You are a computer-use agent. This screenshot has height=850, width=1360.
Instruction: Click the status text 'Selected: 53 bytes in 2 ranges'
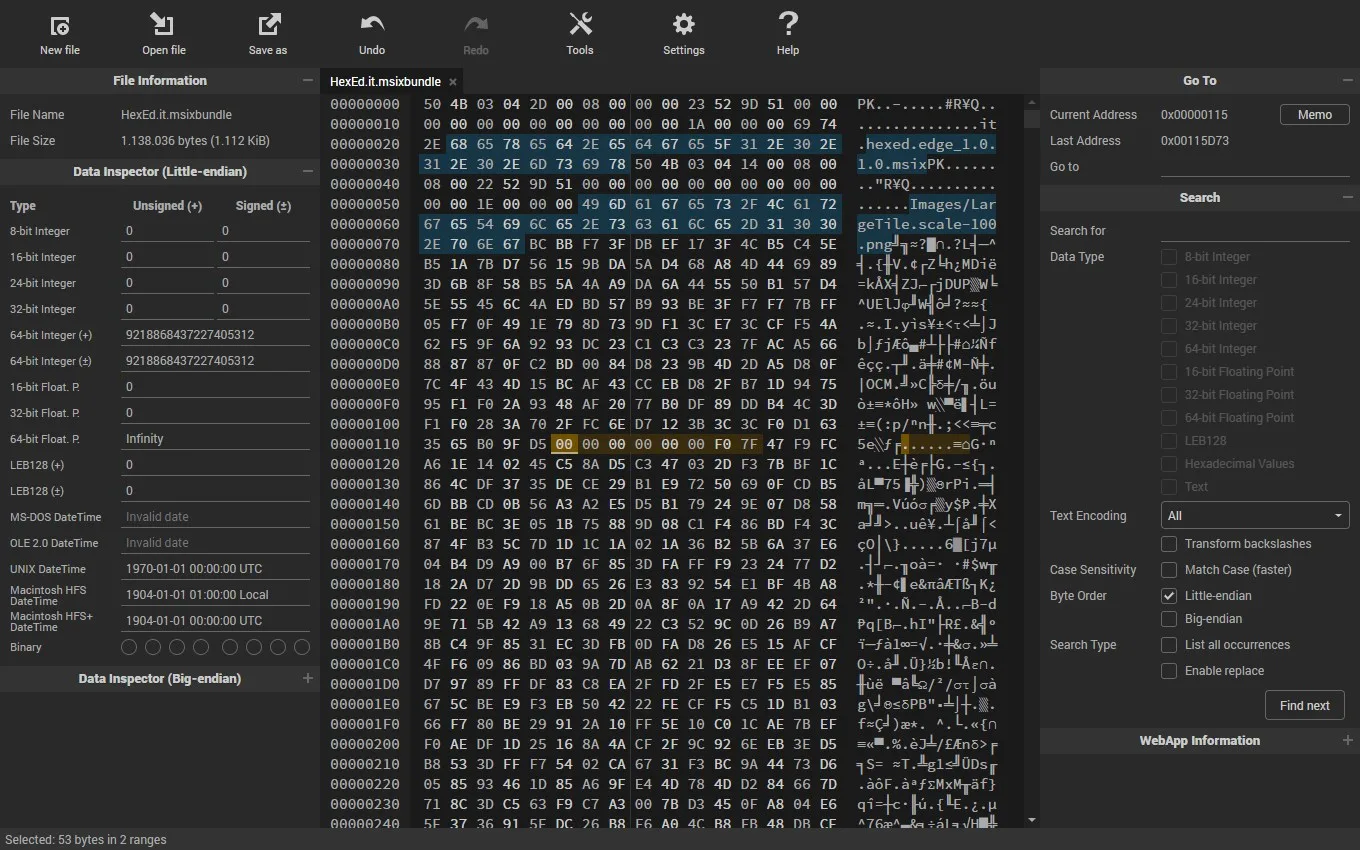(x=86, y=840)
